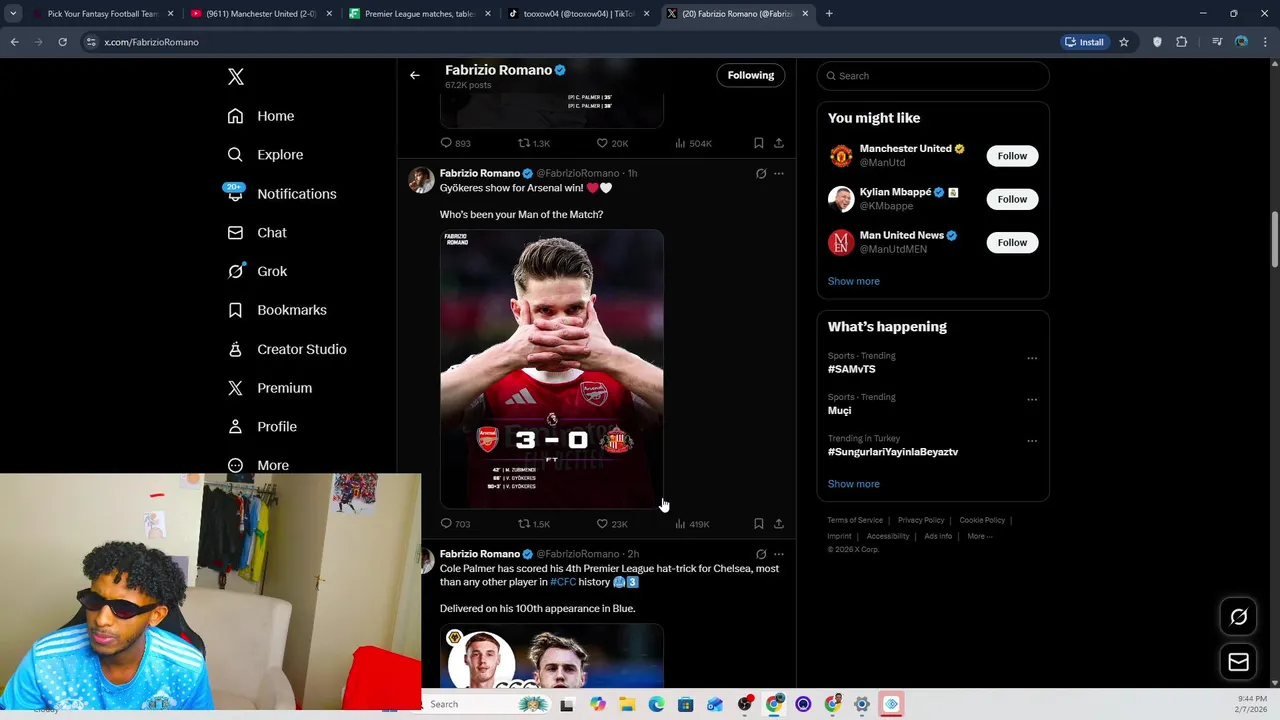Open the Cole Palmer post image

point(552,657)
